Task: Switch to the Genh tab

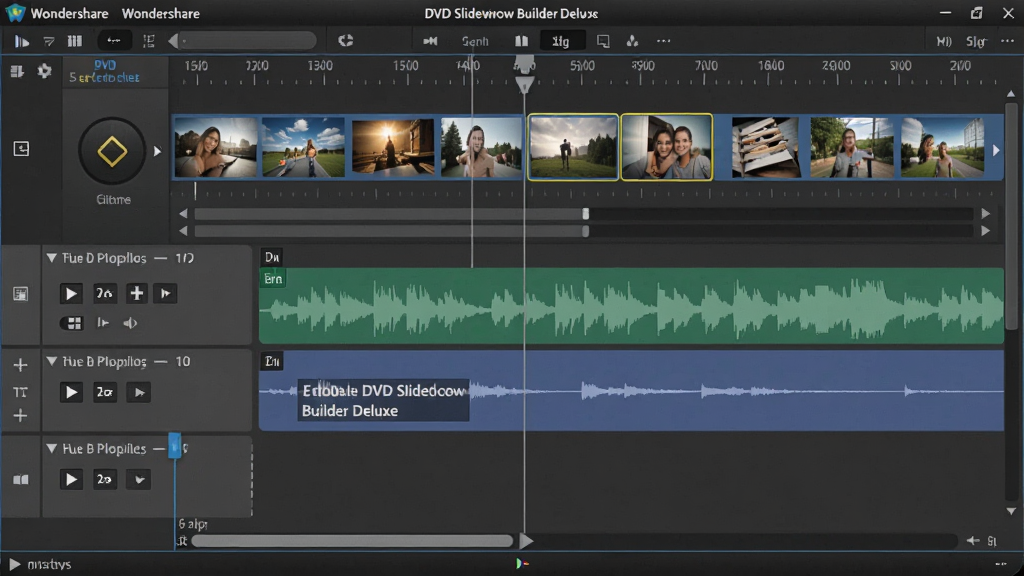Action: point(475,41)
